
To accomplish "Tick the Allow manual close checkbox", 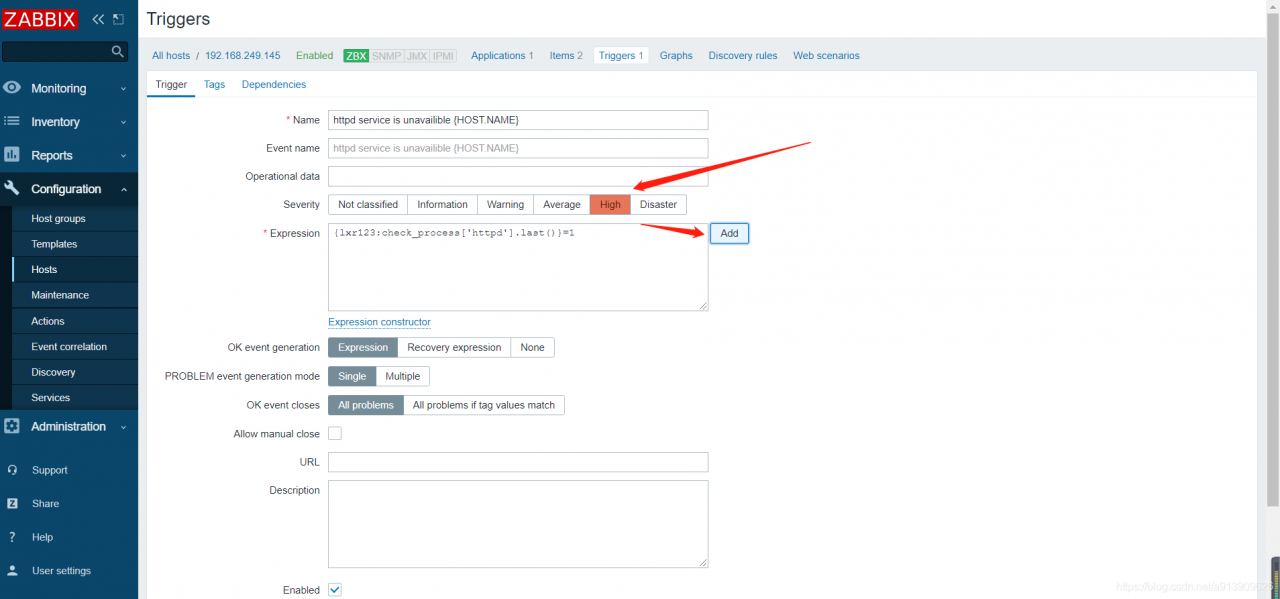I will click(x=335, y=433).
